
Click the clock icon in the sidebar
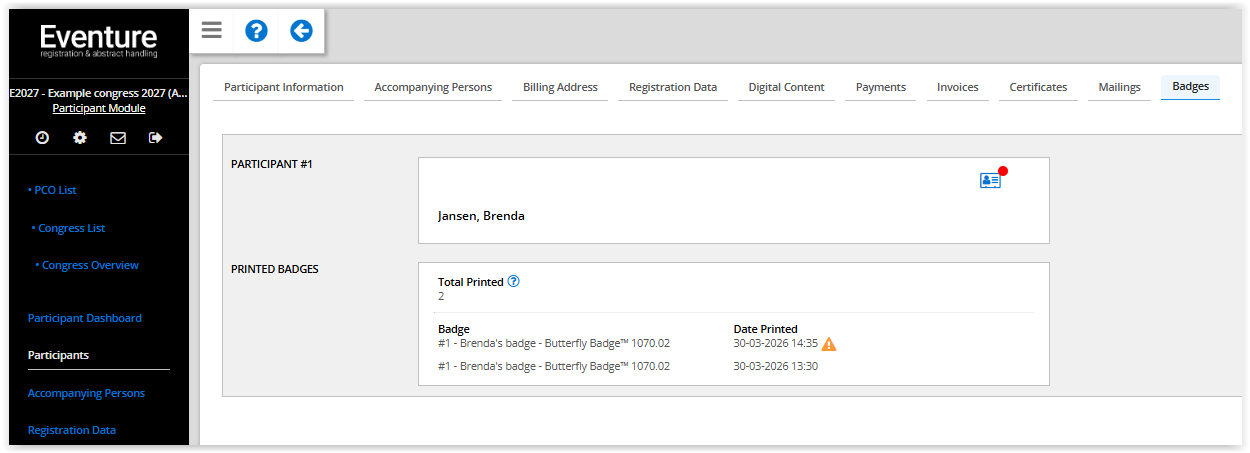tap(42, 138)
